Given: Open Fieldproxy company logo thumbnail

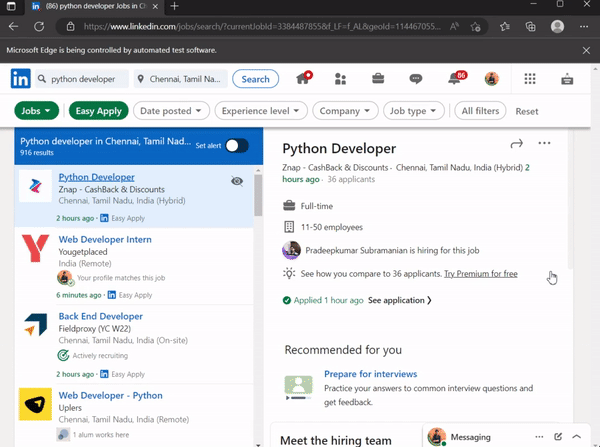Looking at the screenshot, I should click(x=35, y=325).
